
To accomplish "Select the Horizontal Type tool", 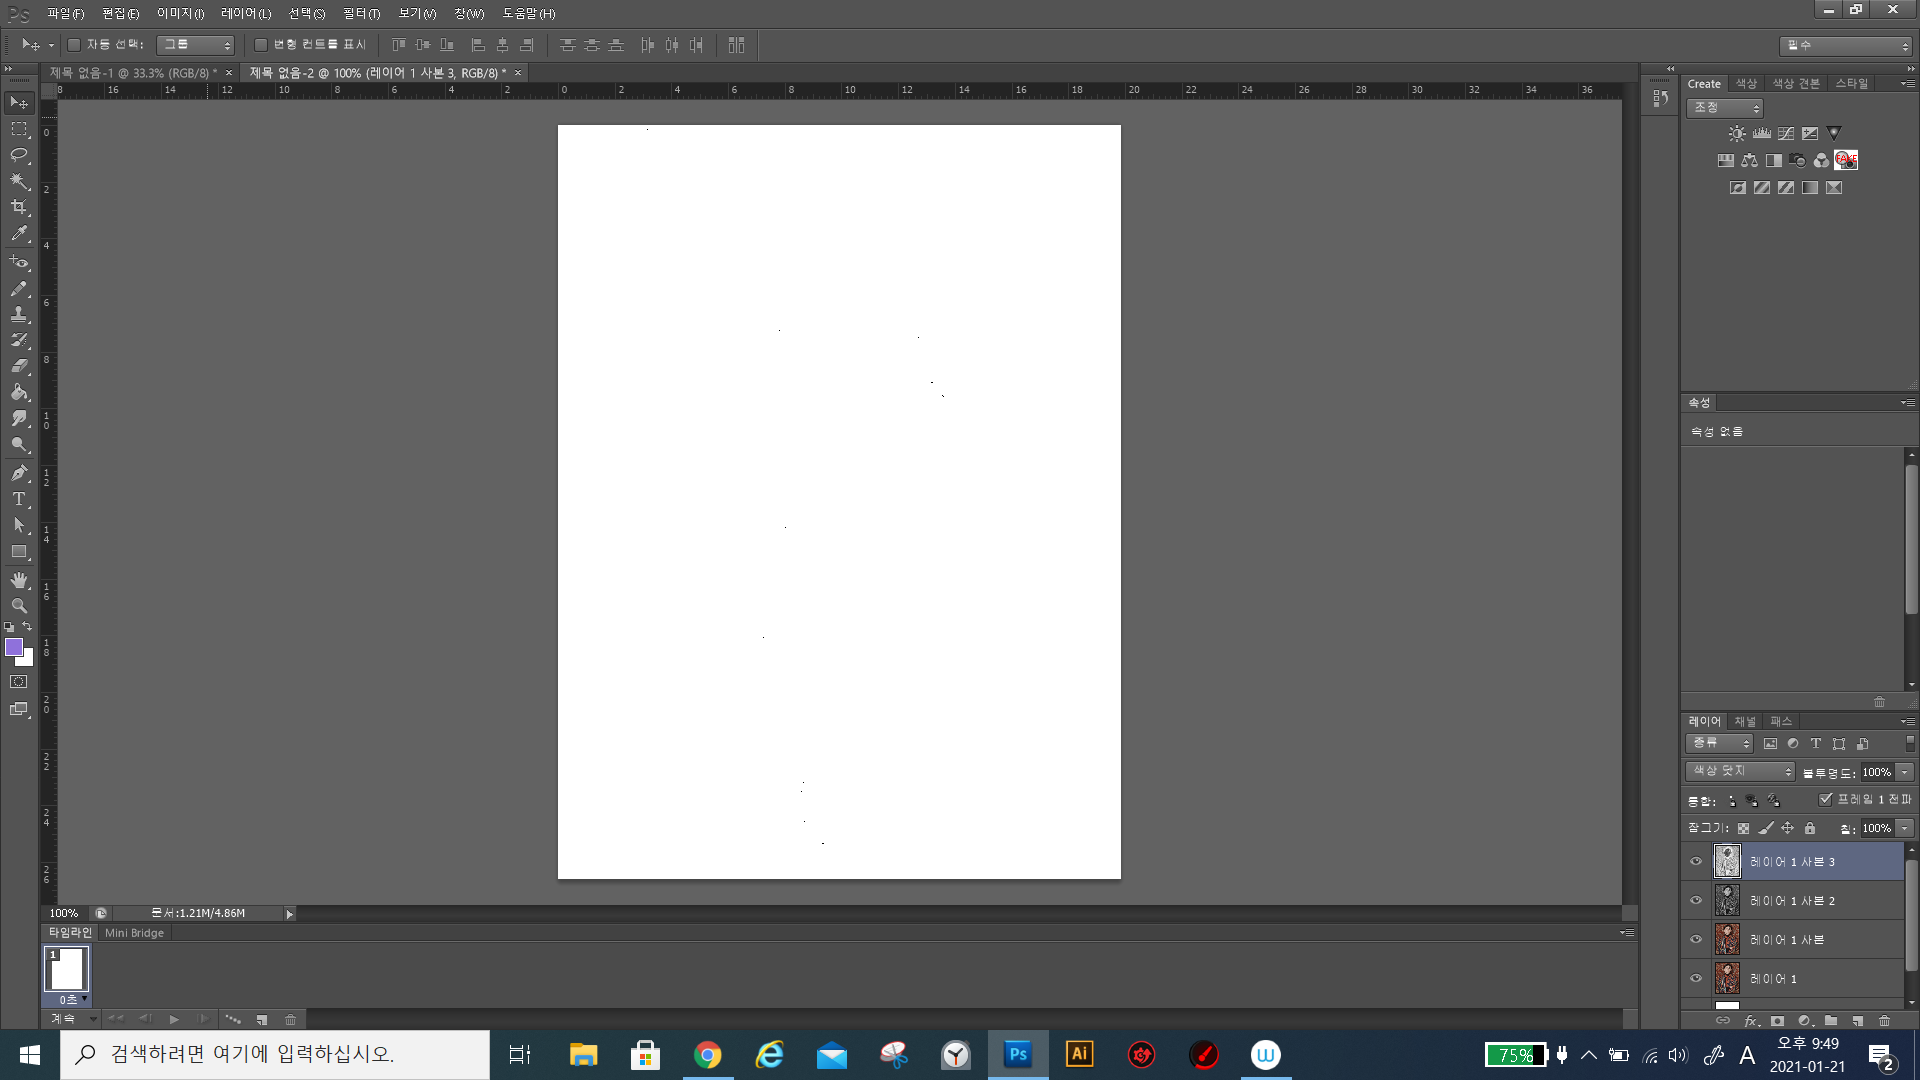I will (x=19, y=499).
